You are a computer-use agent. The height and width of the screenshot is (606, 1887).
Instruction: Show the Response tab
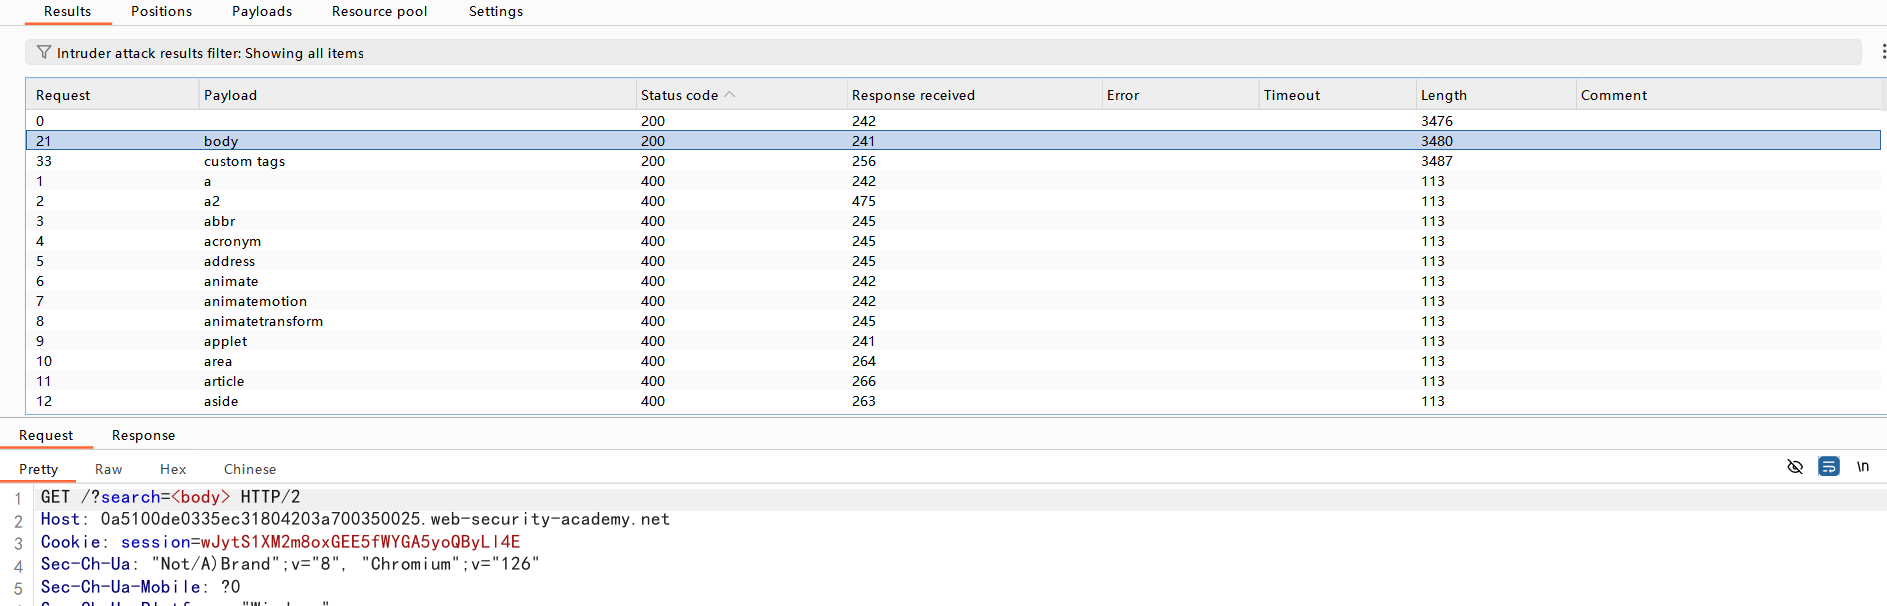(x=143, y=435)
